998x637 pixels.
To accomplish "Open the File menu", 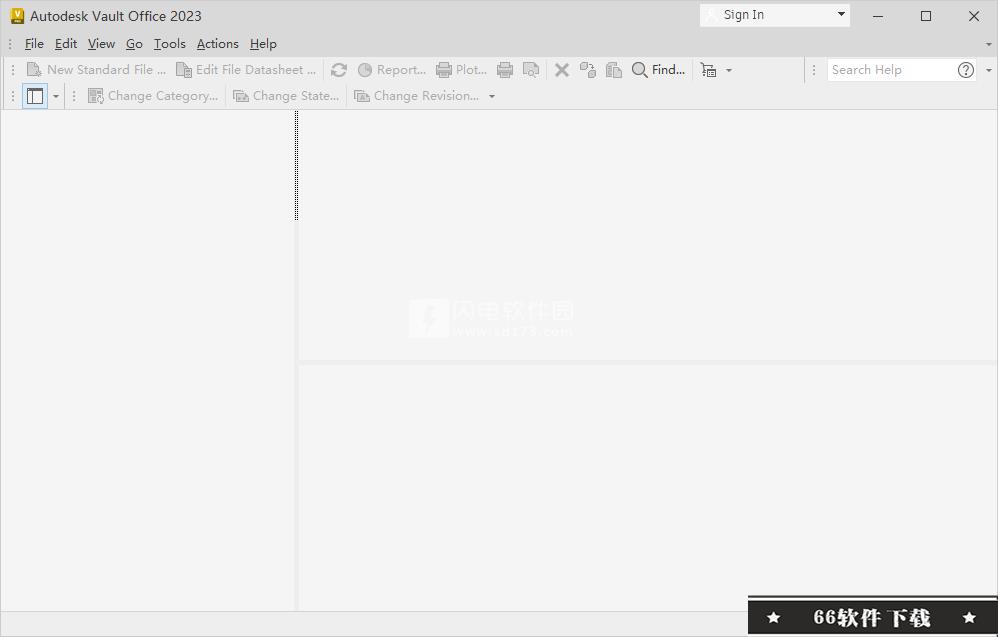I will 34,44.
